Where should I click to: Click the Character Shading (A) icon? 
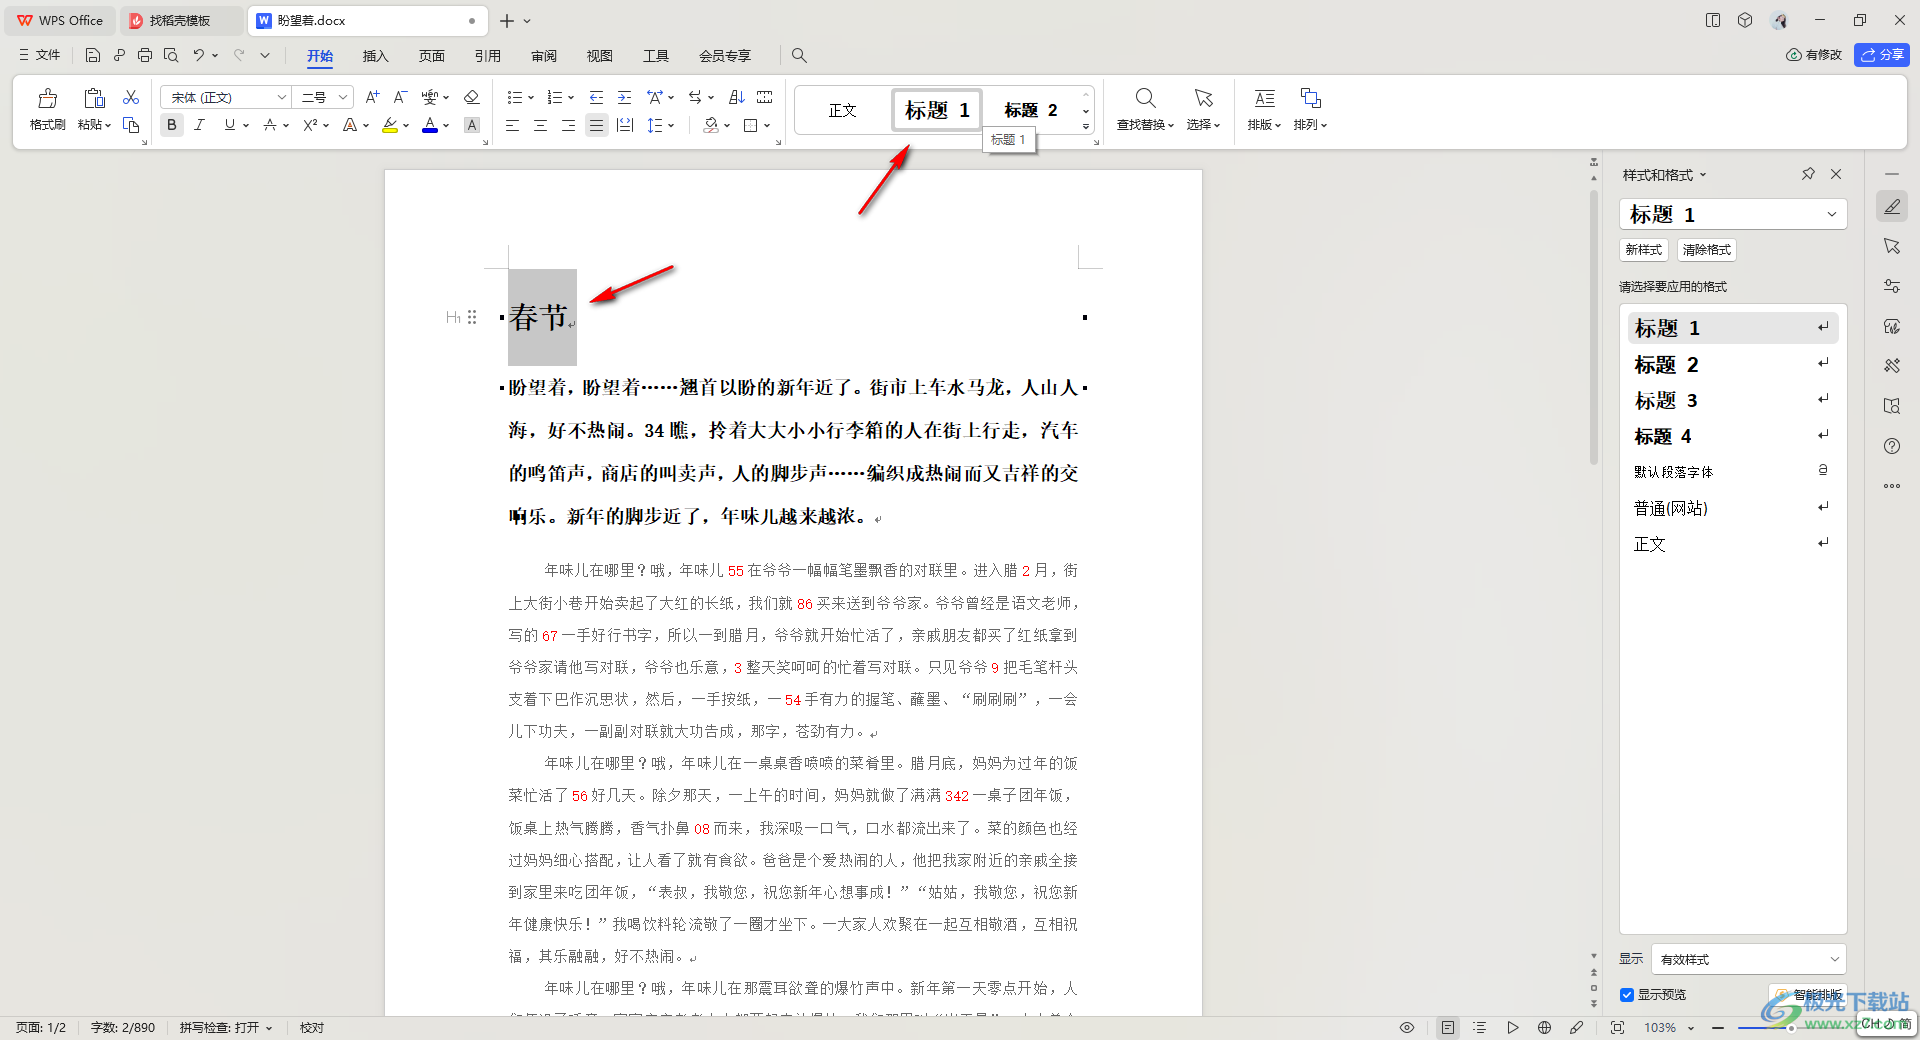[472, 125]
